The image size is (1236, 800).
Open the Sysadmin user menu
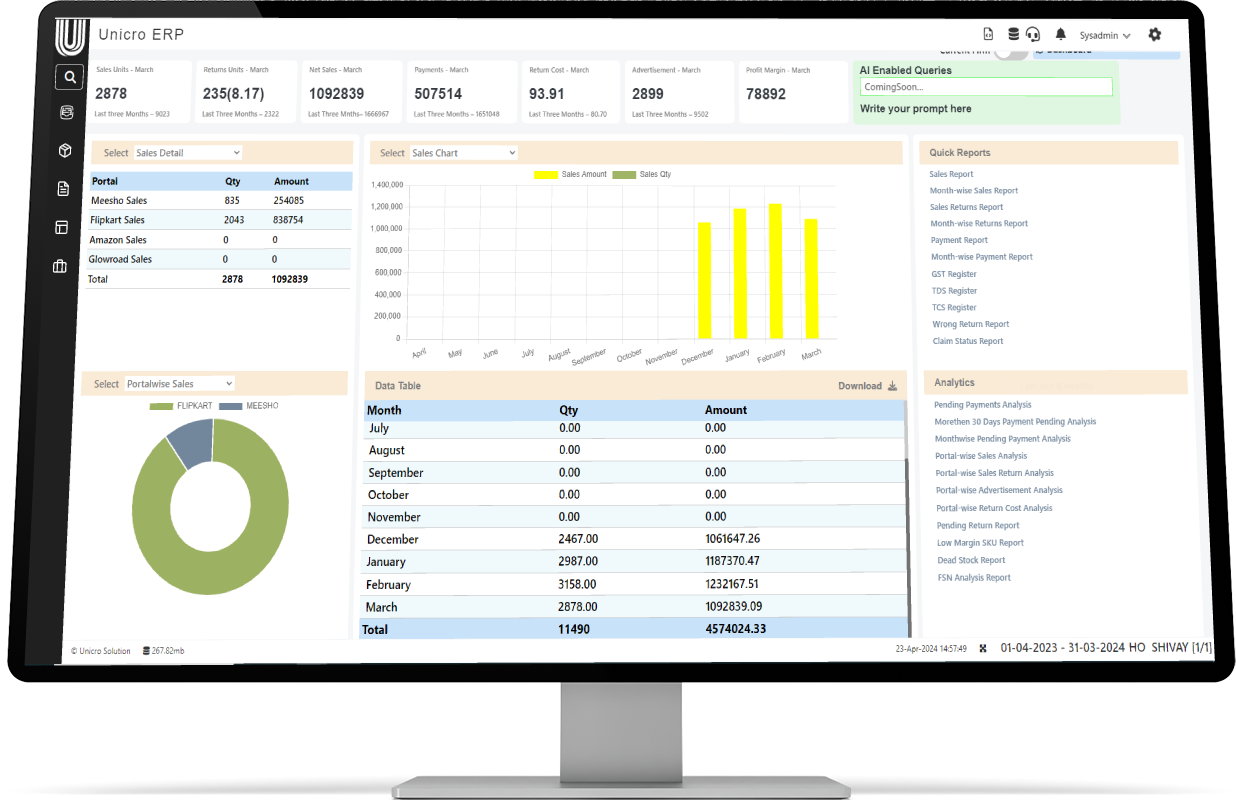[1105, 35]
